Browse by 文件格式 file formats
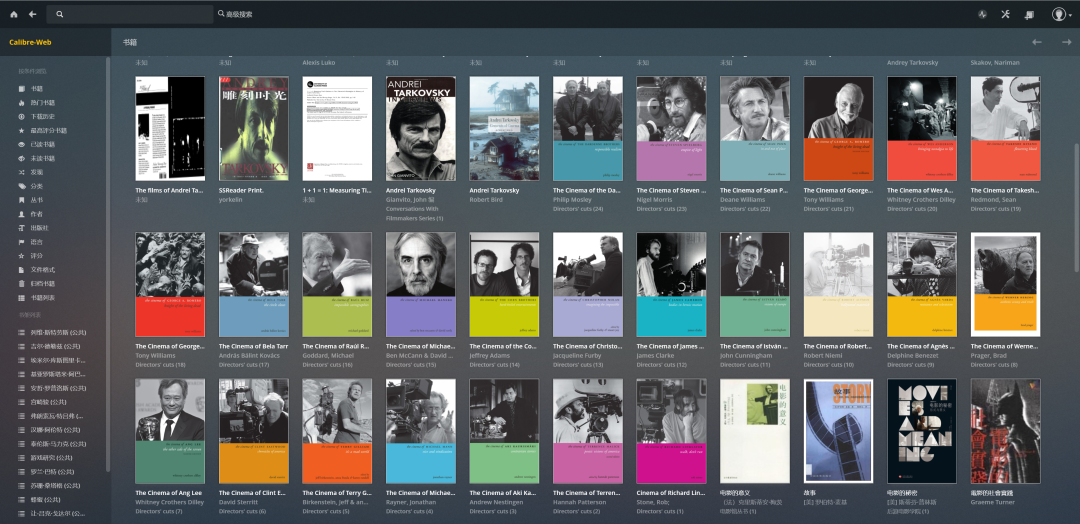1080x524 pixels. click(x=37, y=269)
